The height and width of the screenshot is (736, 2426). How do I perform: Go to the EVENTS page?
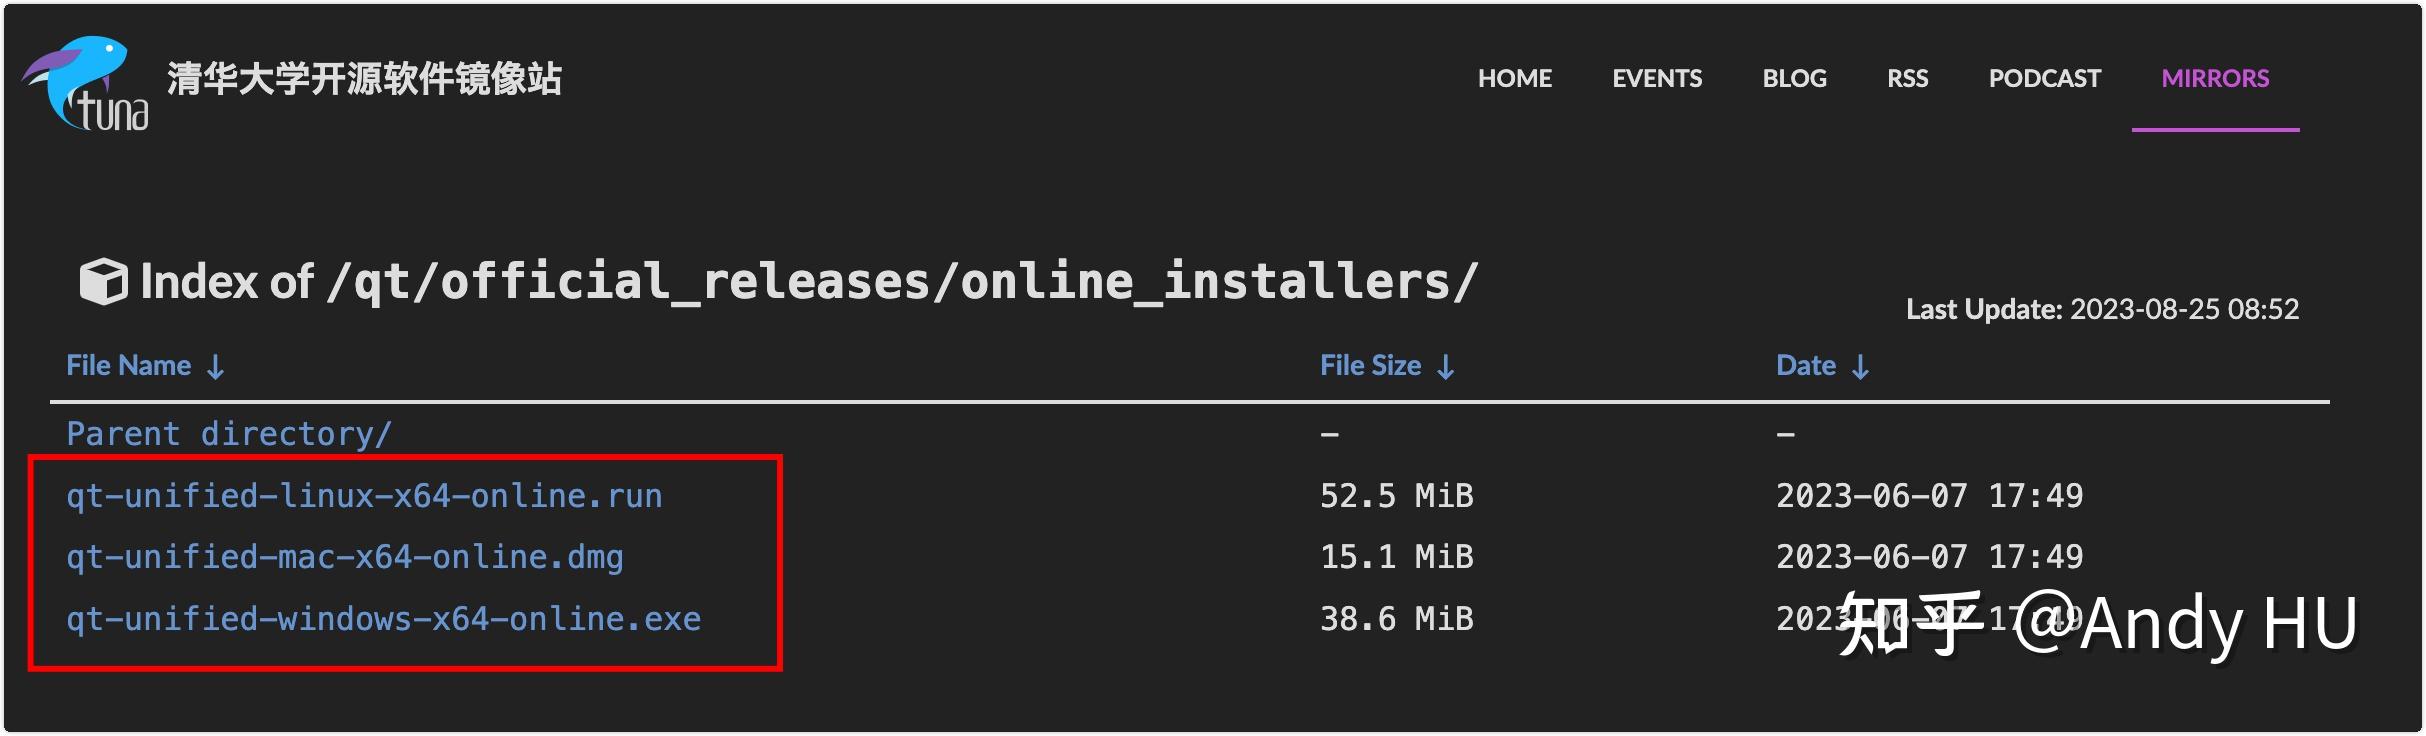(1657, 78)
